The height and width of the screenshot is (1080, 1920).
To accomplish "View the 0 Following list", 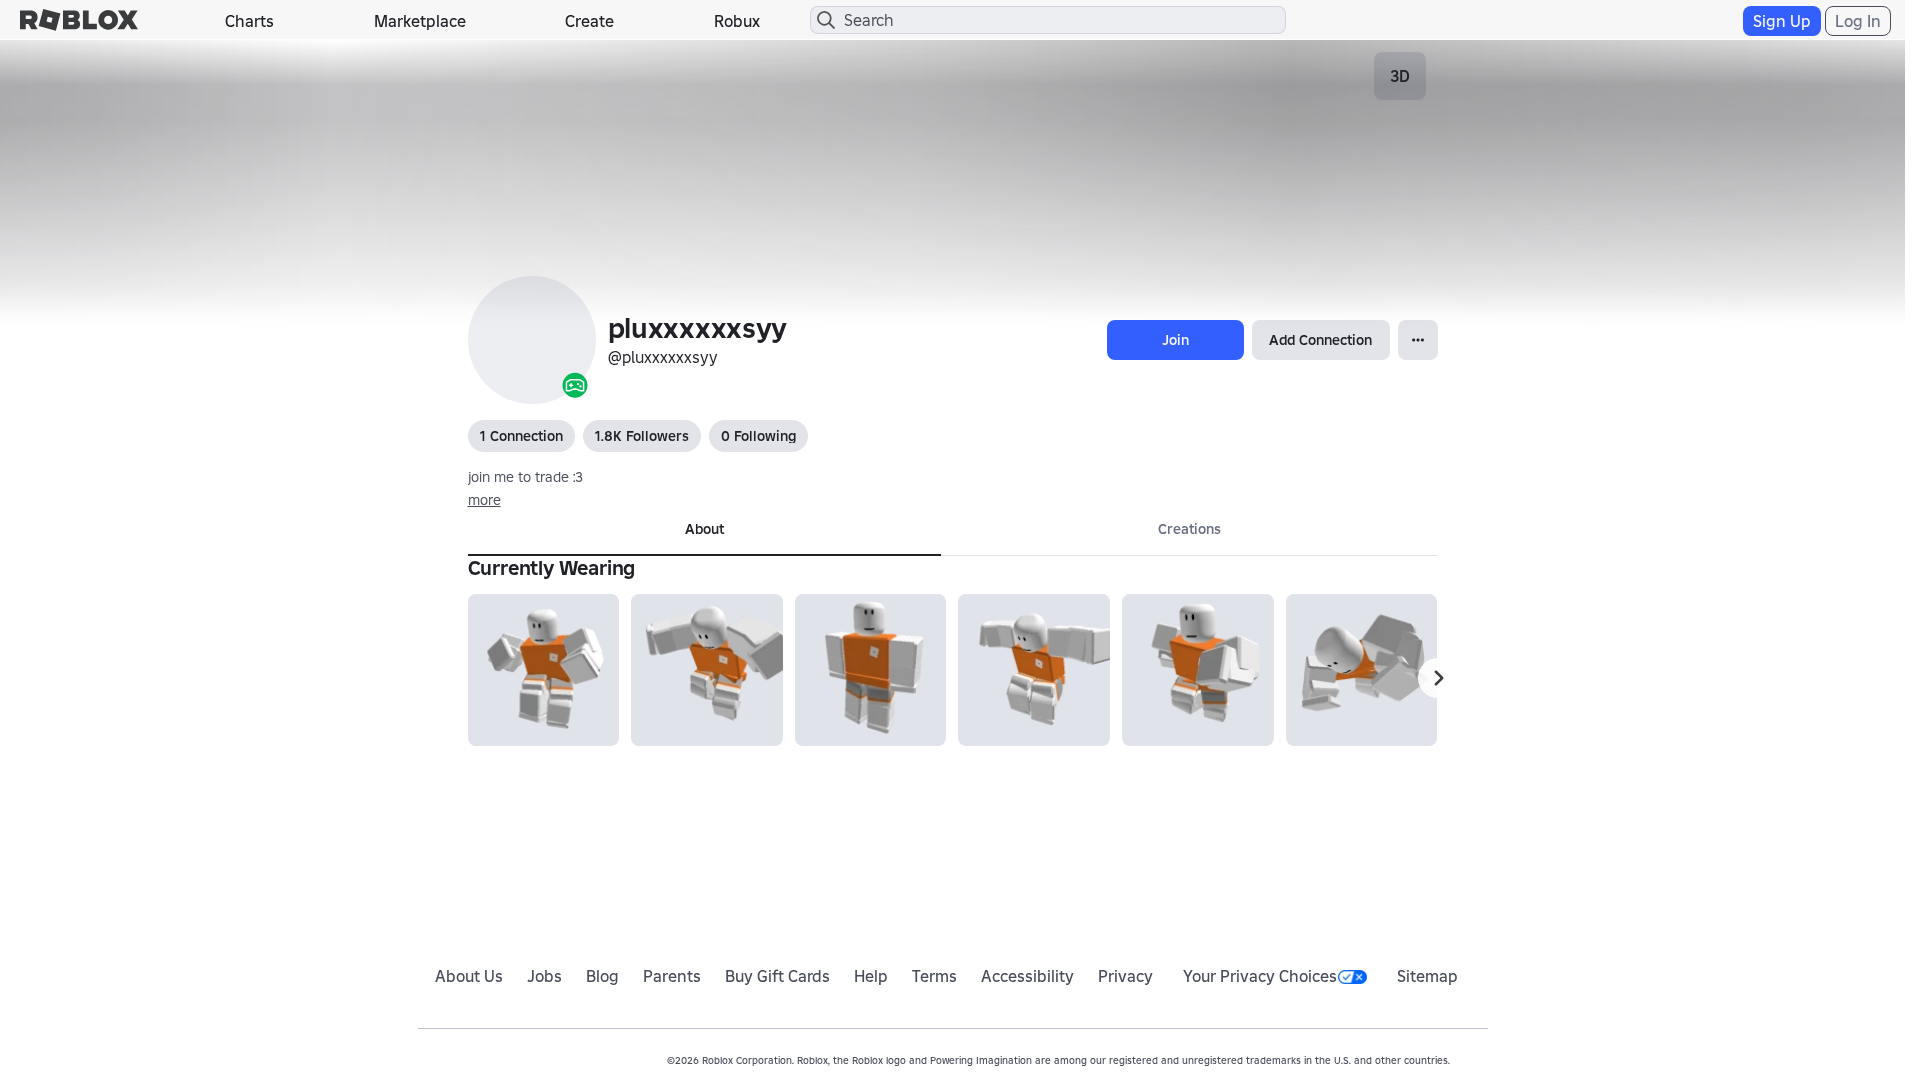I will click(x=758, y=436).
